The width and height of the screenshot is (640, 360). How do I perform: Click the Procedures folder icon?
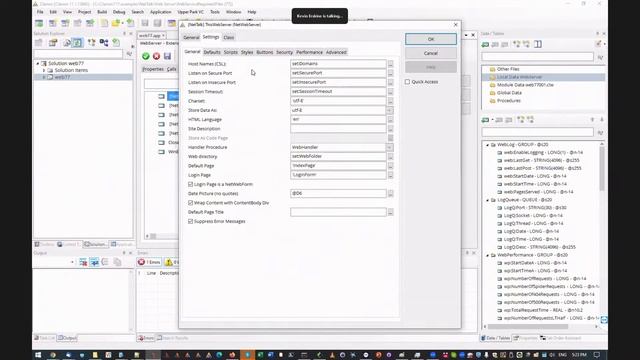tap(492, 100)
